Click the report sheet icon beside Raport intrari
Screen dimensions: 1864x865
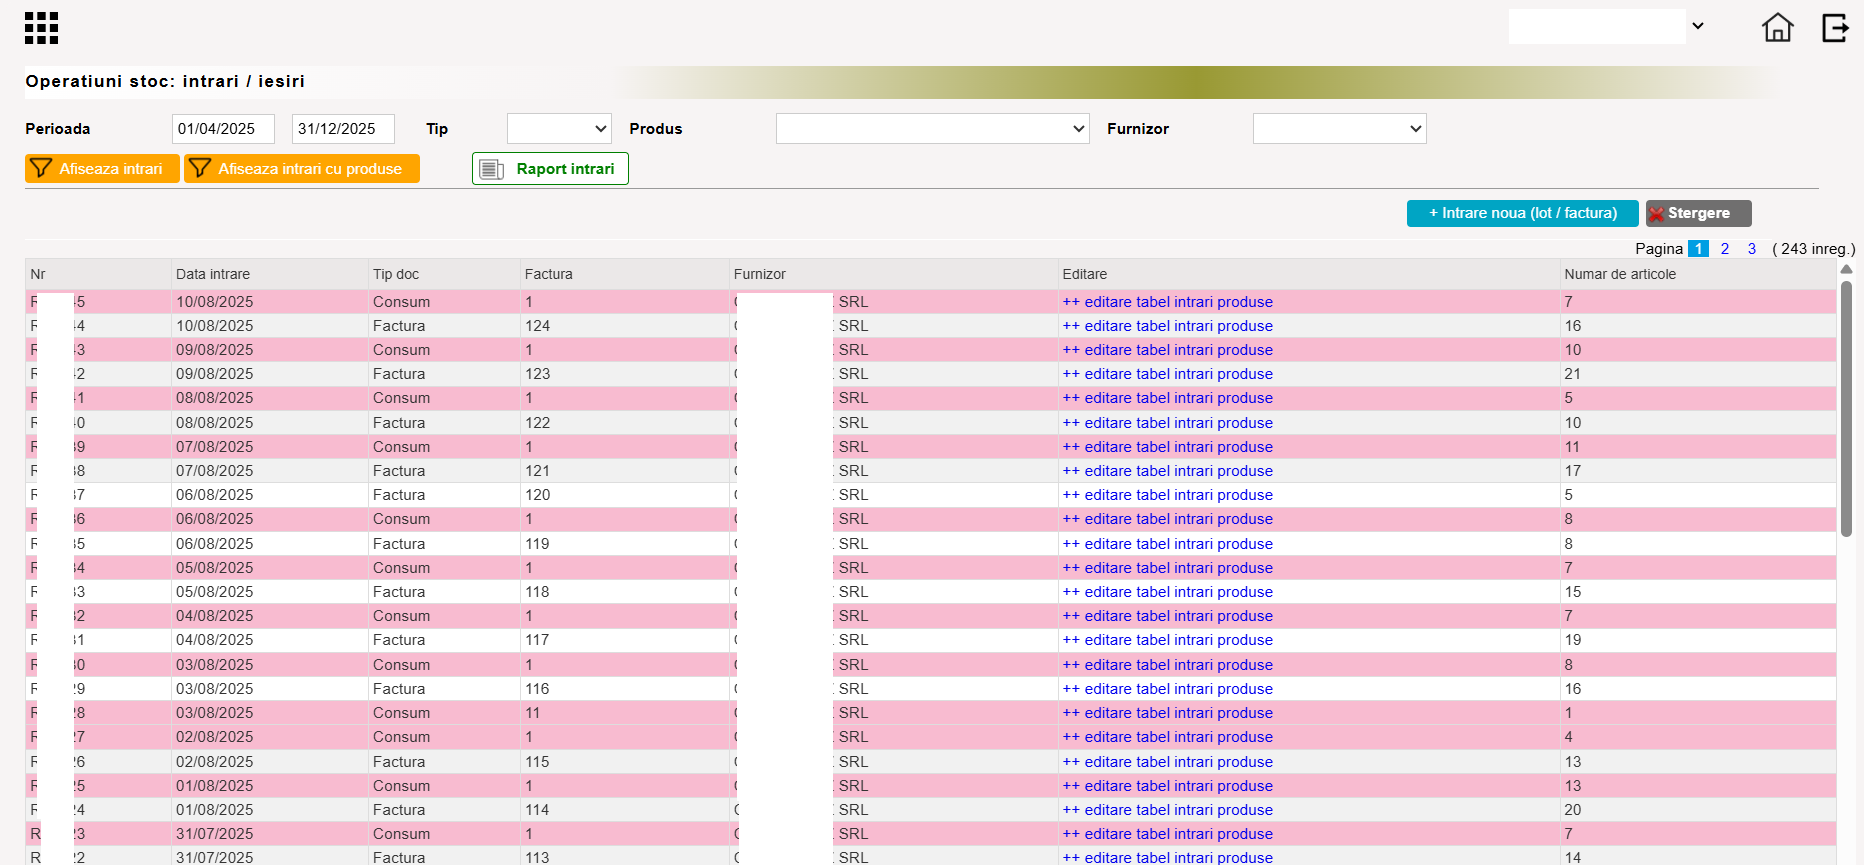pos(491,169)
